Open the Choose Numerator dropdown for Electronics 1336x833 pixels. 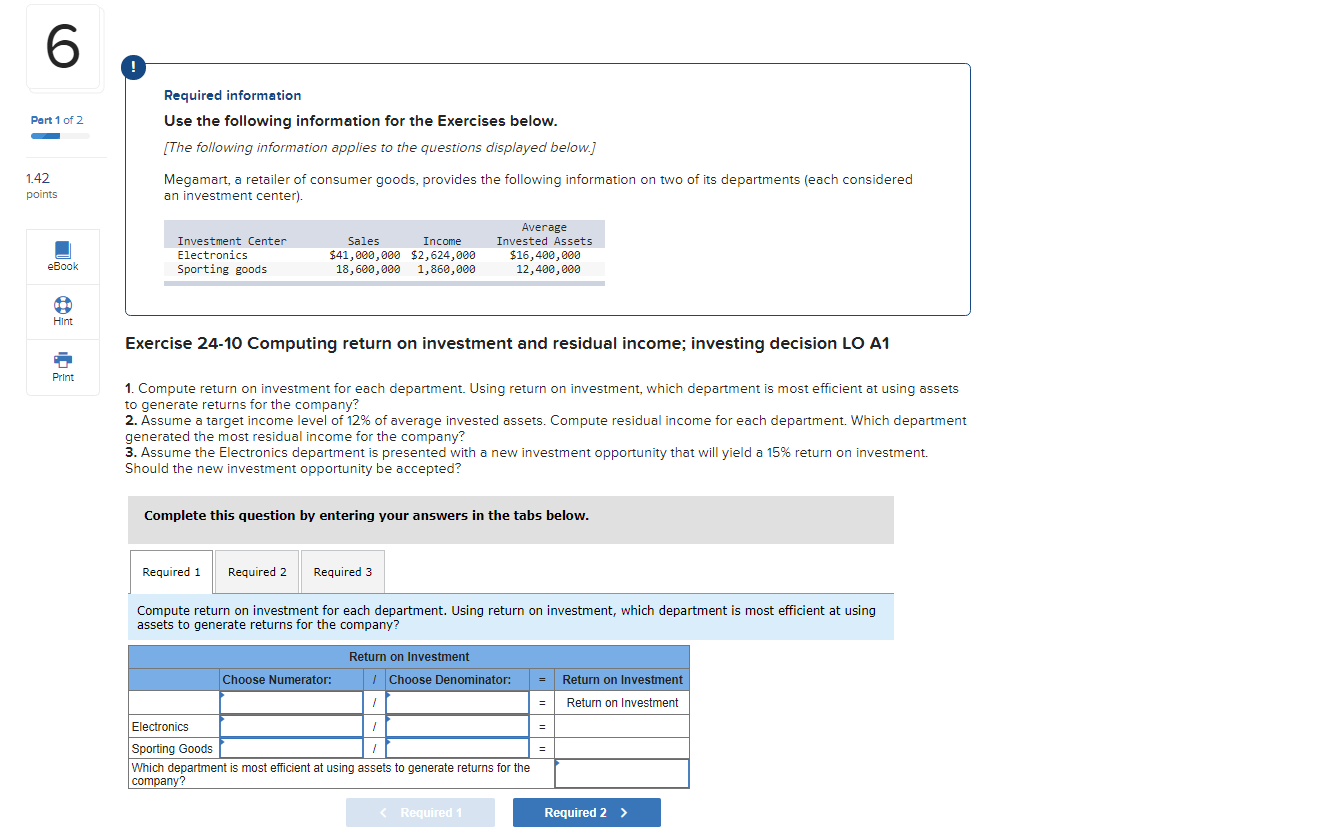click(x=291, y=726)
